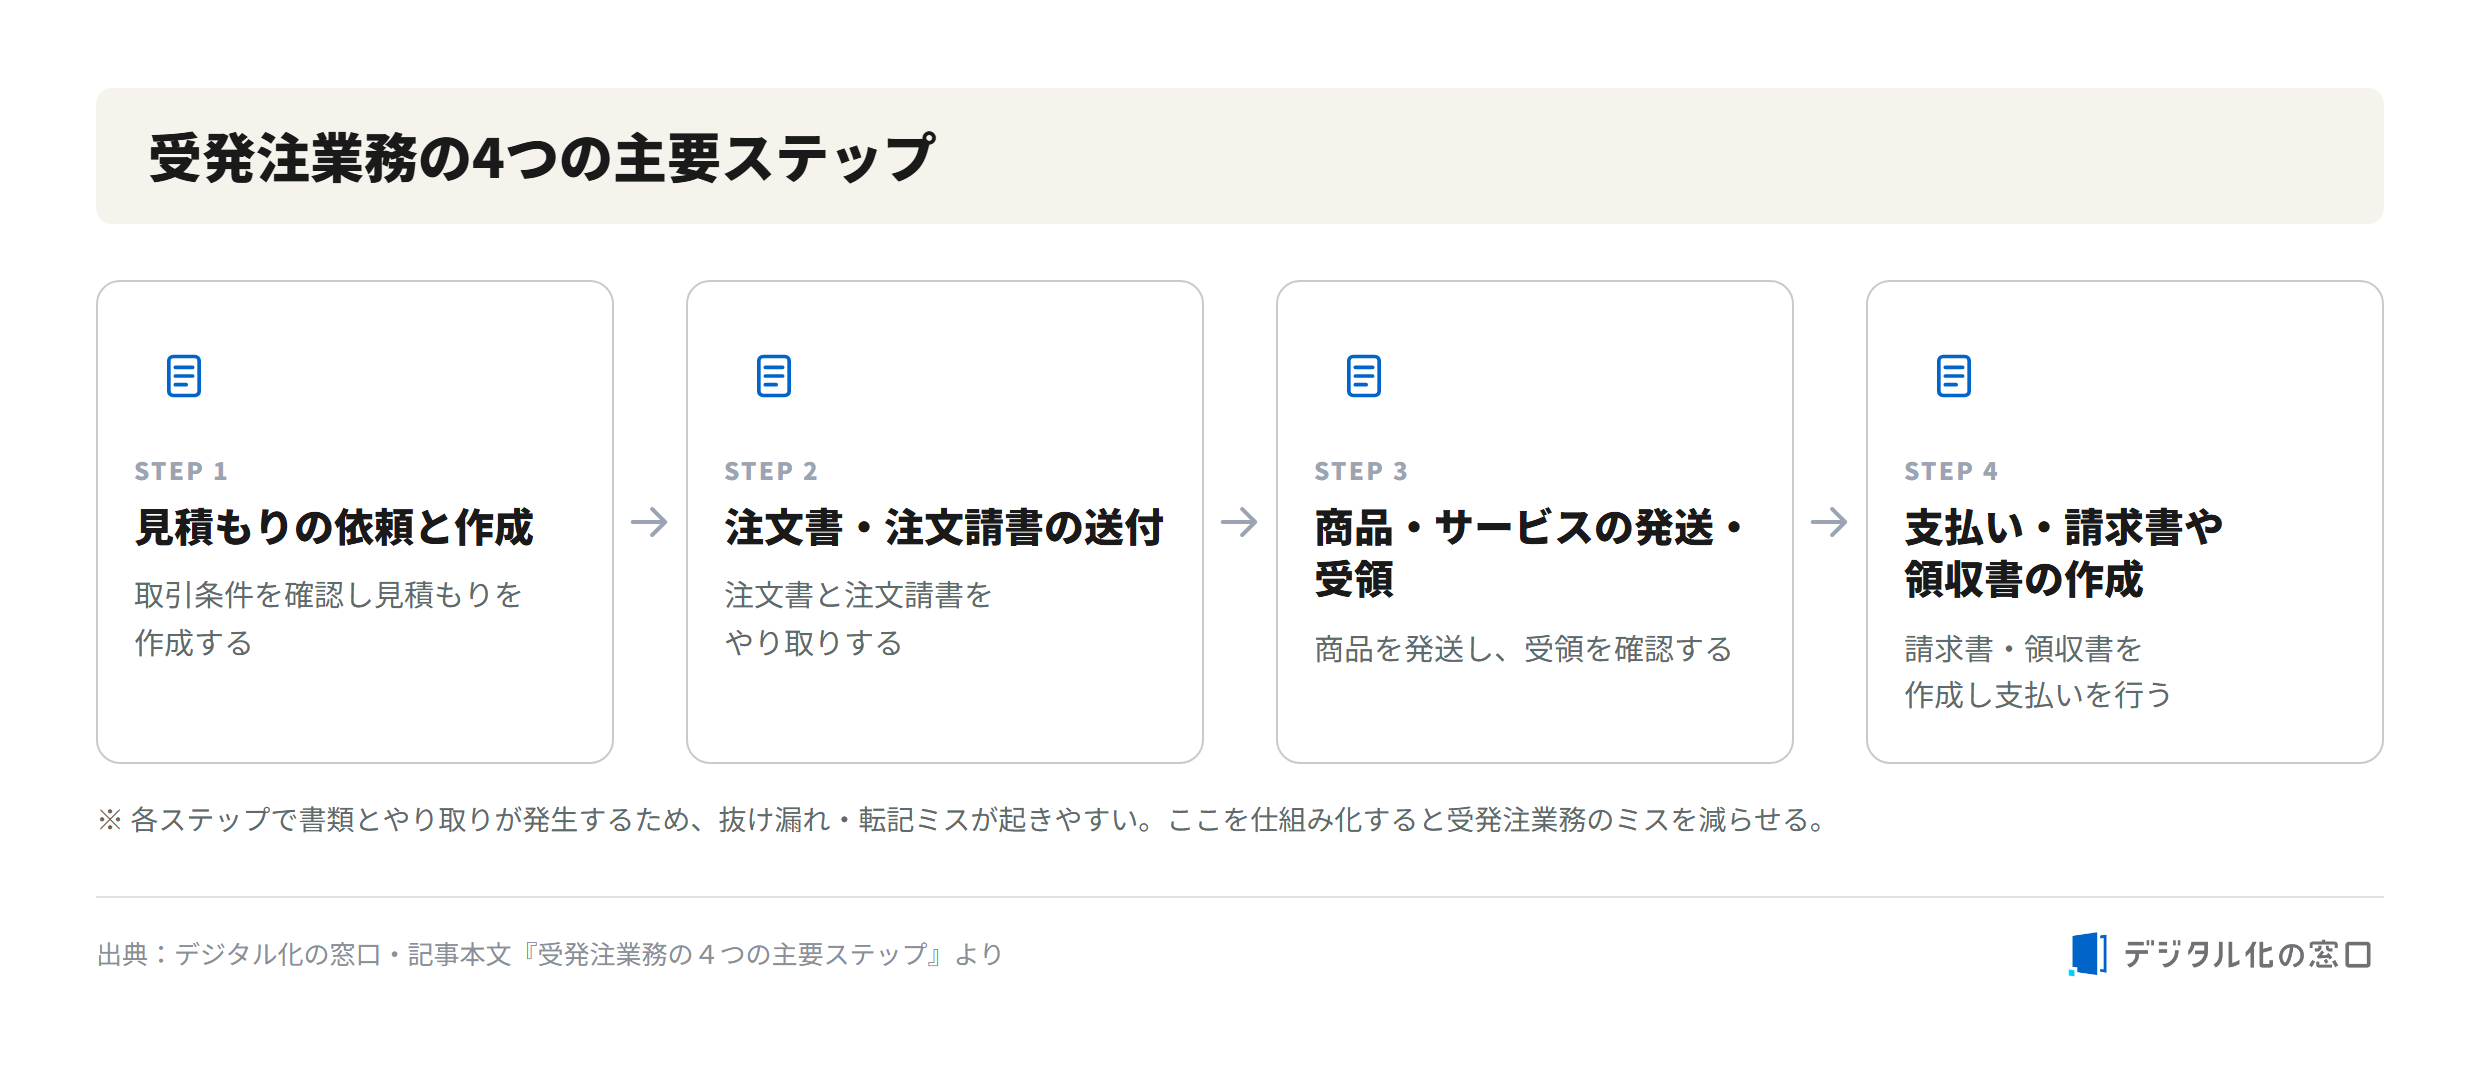Image resolution: width=2480 pixels, height=1070 pixels.
Task: Select the 商品・サービスの発送・受領 heading
Action: click(1530, 553)
